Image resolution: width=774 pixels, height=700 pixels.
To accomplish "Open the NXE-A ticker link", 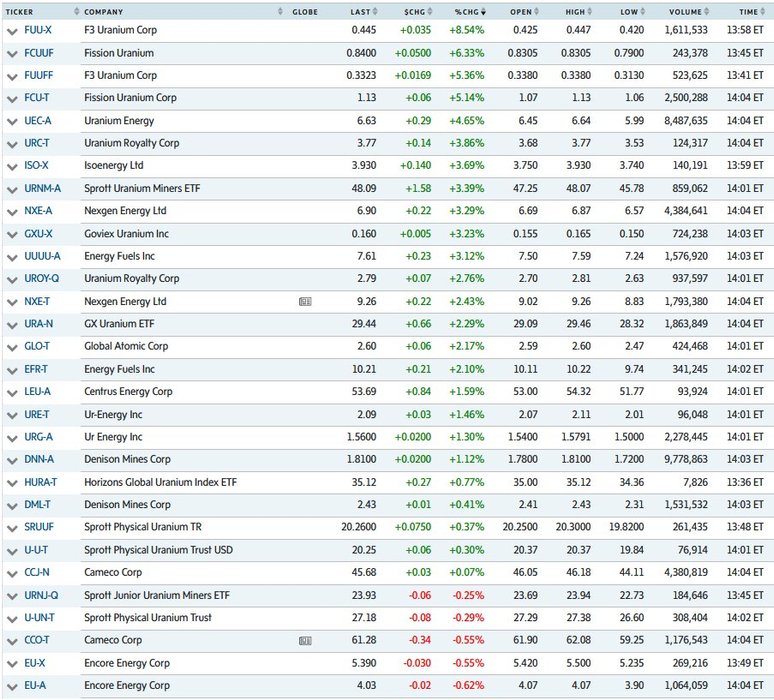I will [x=38, y=211].
